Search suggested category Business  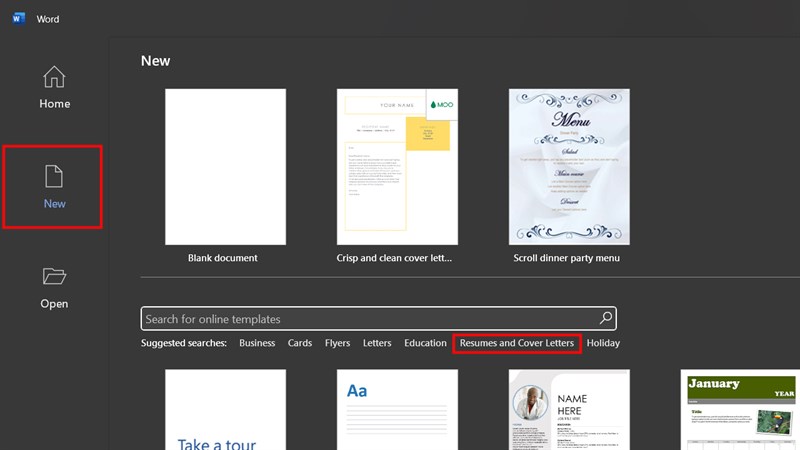pyautogui.click(x=257, y=343)
